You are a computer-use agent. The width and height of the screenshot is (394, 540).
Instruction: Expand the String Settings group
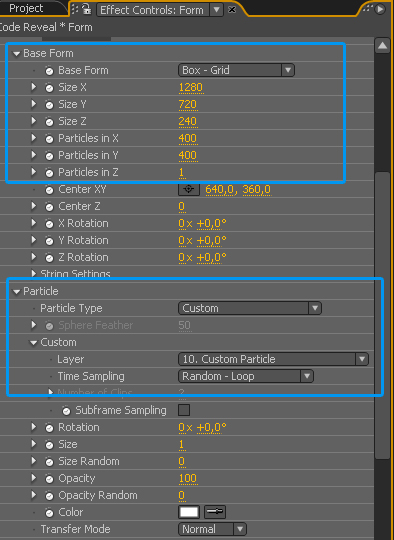[x=33, y=274]
